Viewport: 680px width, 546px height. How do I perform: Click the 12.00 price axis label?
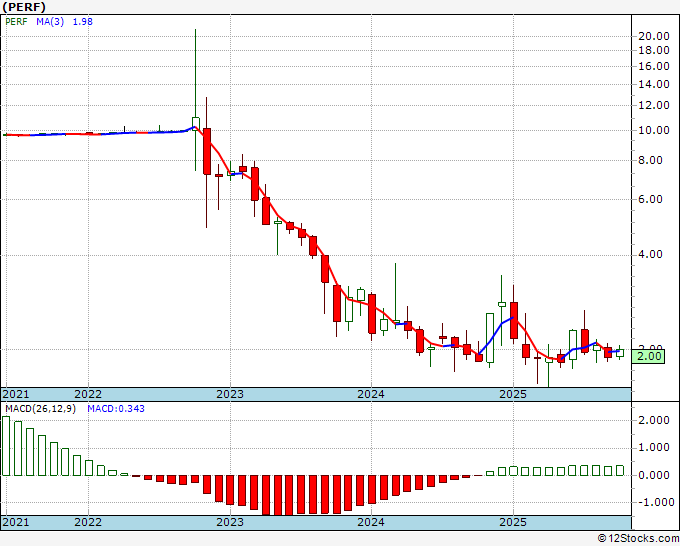(x=654, y=105)
